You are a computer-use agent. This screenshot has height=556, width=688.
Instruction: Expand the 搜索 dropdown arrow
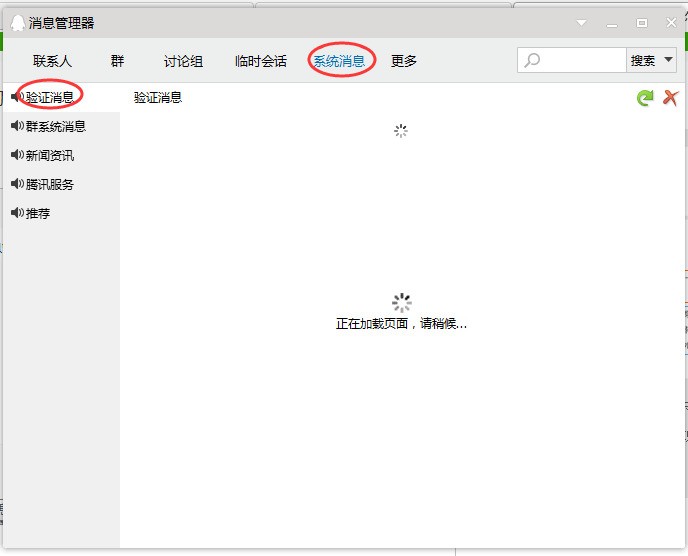[669, 60]
